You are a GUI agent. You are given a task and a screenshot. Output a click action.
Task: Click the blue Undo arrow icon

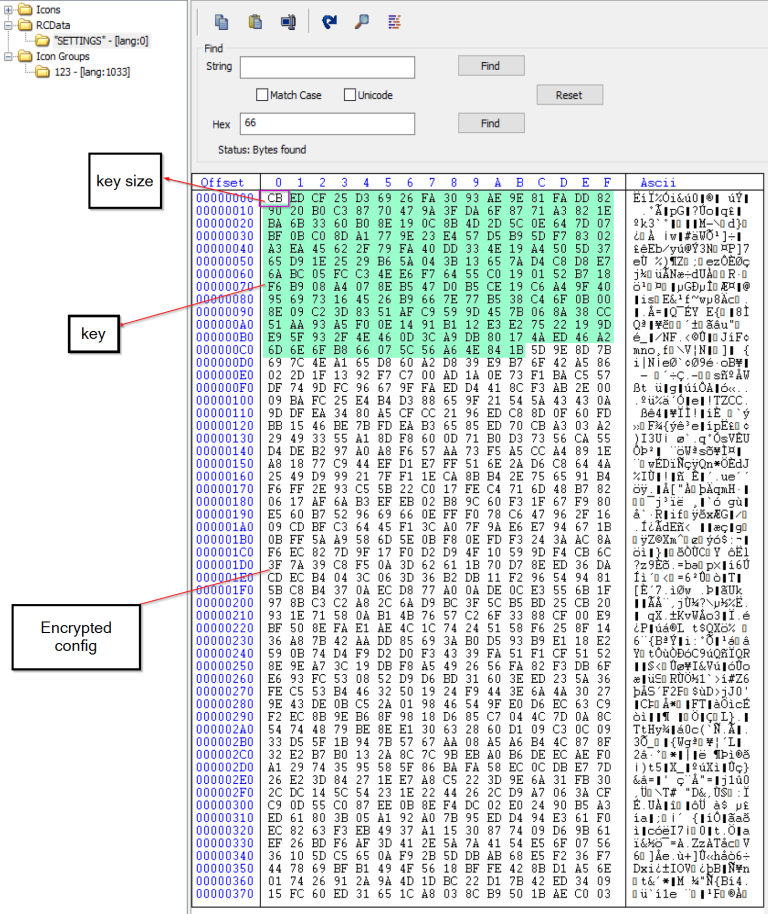click(329, 21)
